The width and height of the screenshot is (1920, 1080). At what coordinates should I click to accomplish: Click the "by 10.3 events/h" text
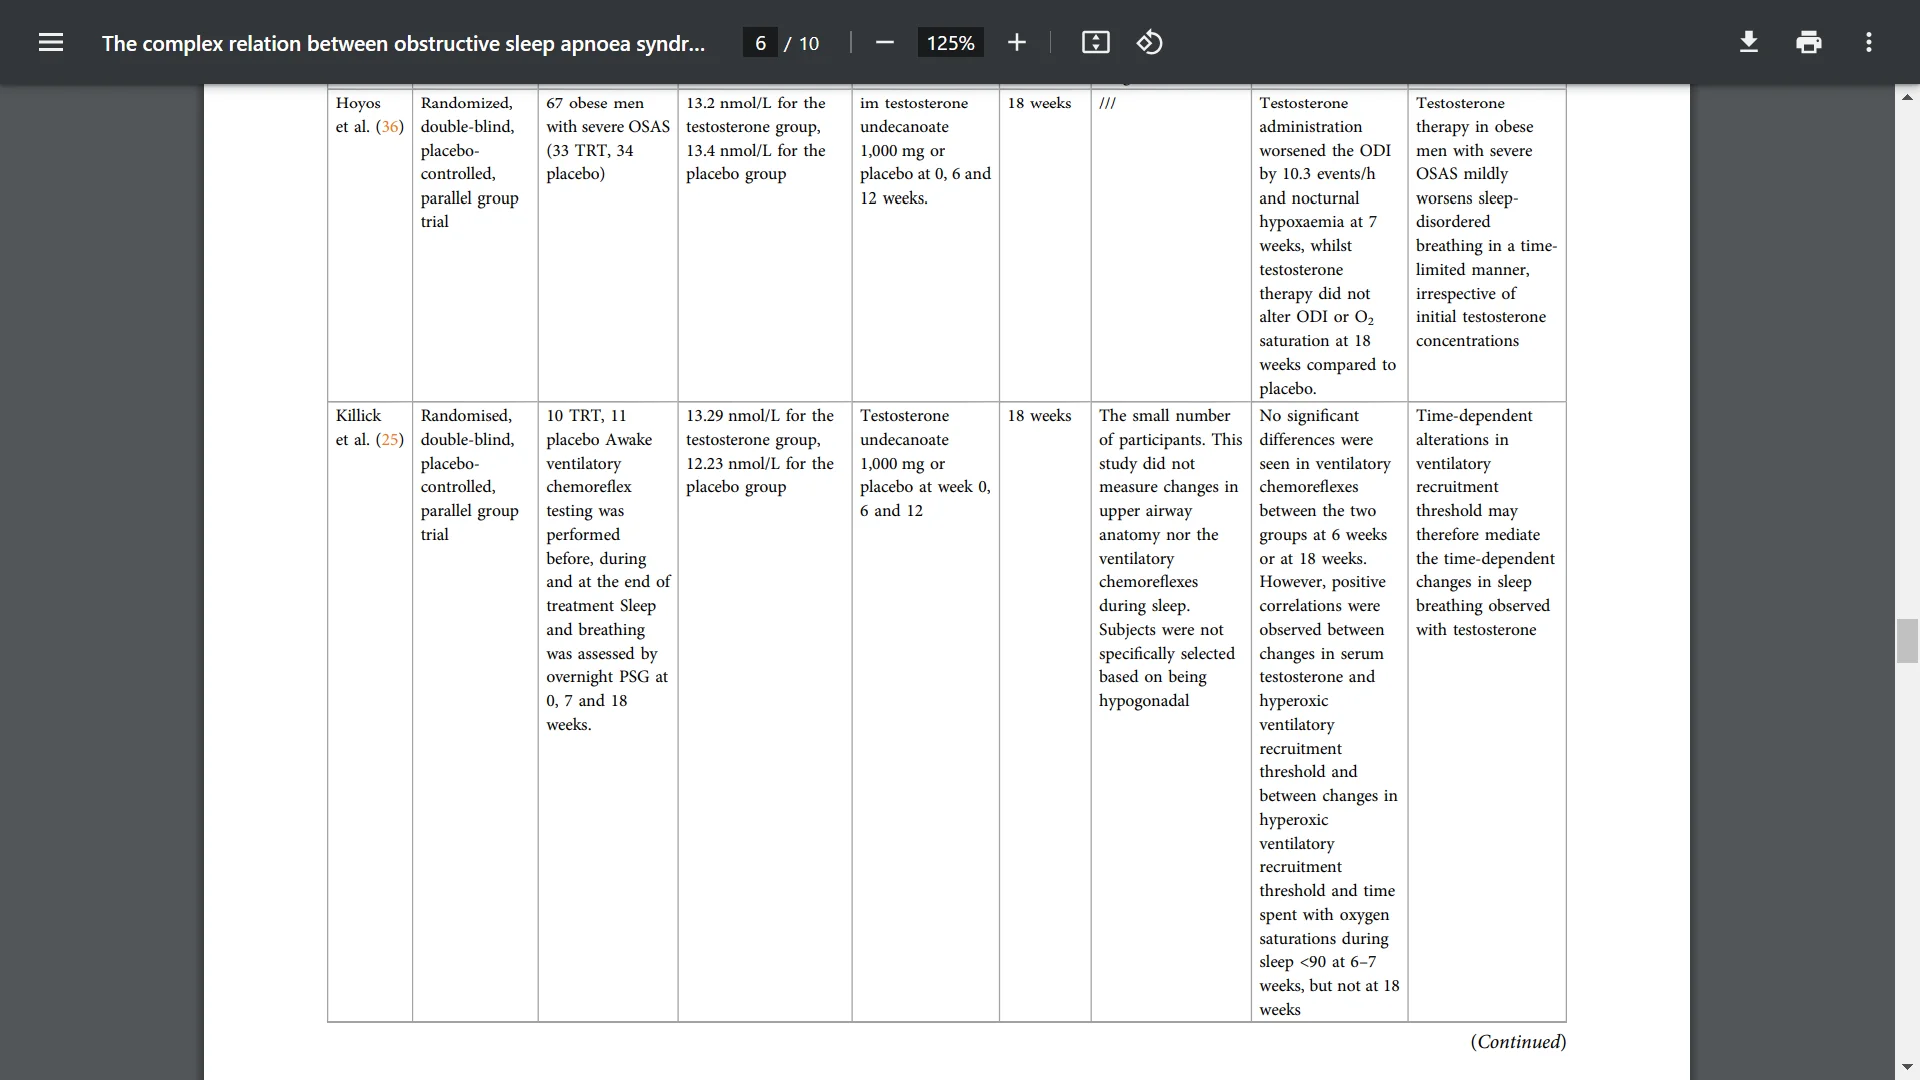pyautogui.click(x=1317, y=174)
